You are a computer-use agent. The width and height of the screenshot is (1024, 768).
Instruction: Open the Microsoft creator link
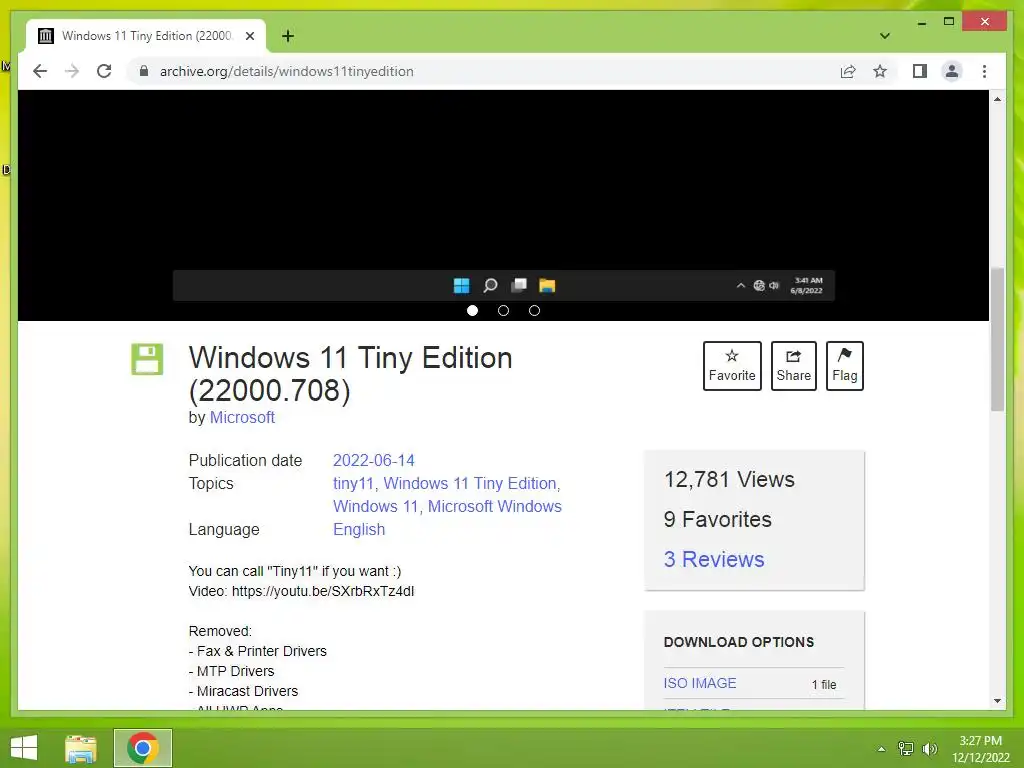click(242, 417)
